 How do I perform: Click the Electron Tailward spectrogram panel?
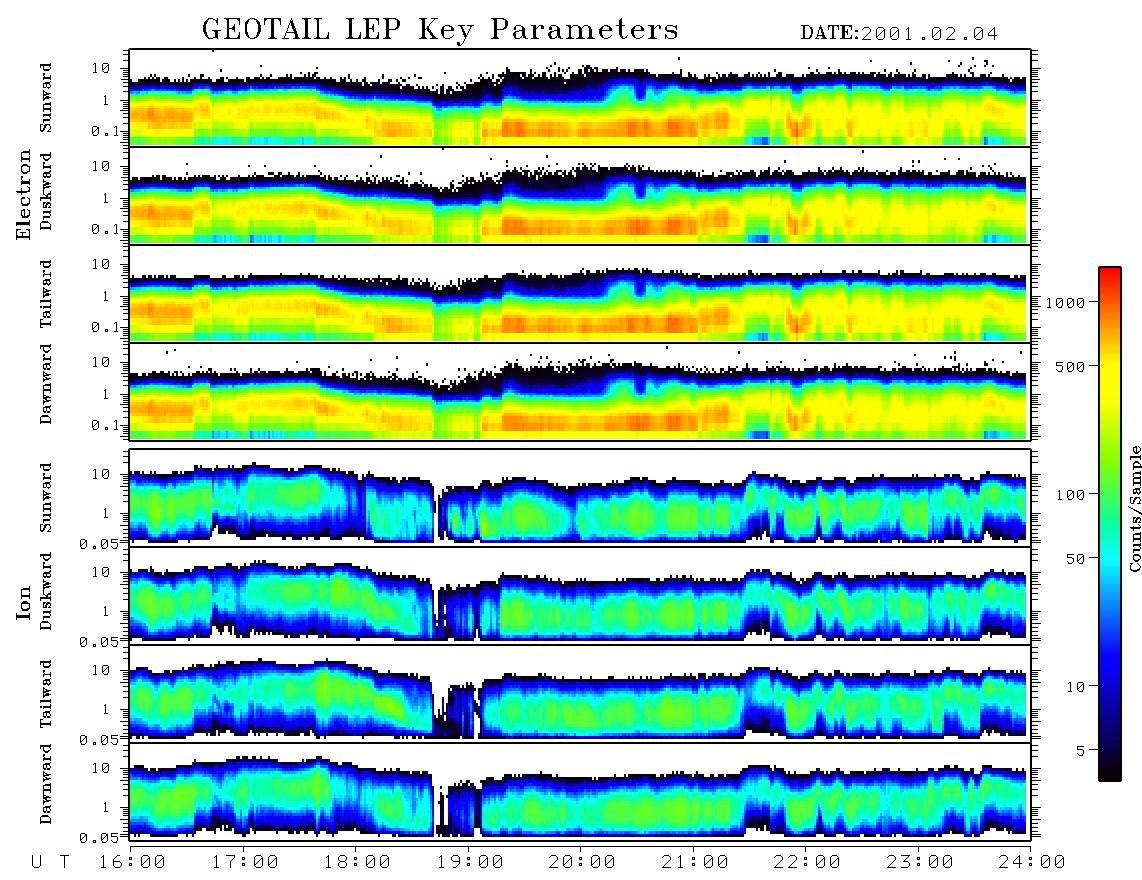[580, 294]
